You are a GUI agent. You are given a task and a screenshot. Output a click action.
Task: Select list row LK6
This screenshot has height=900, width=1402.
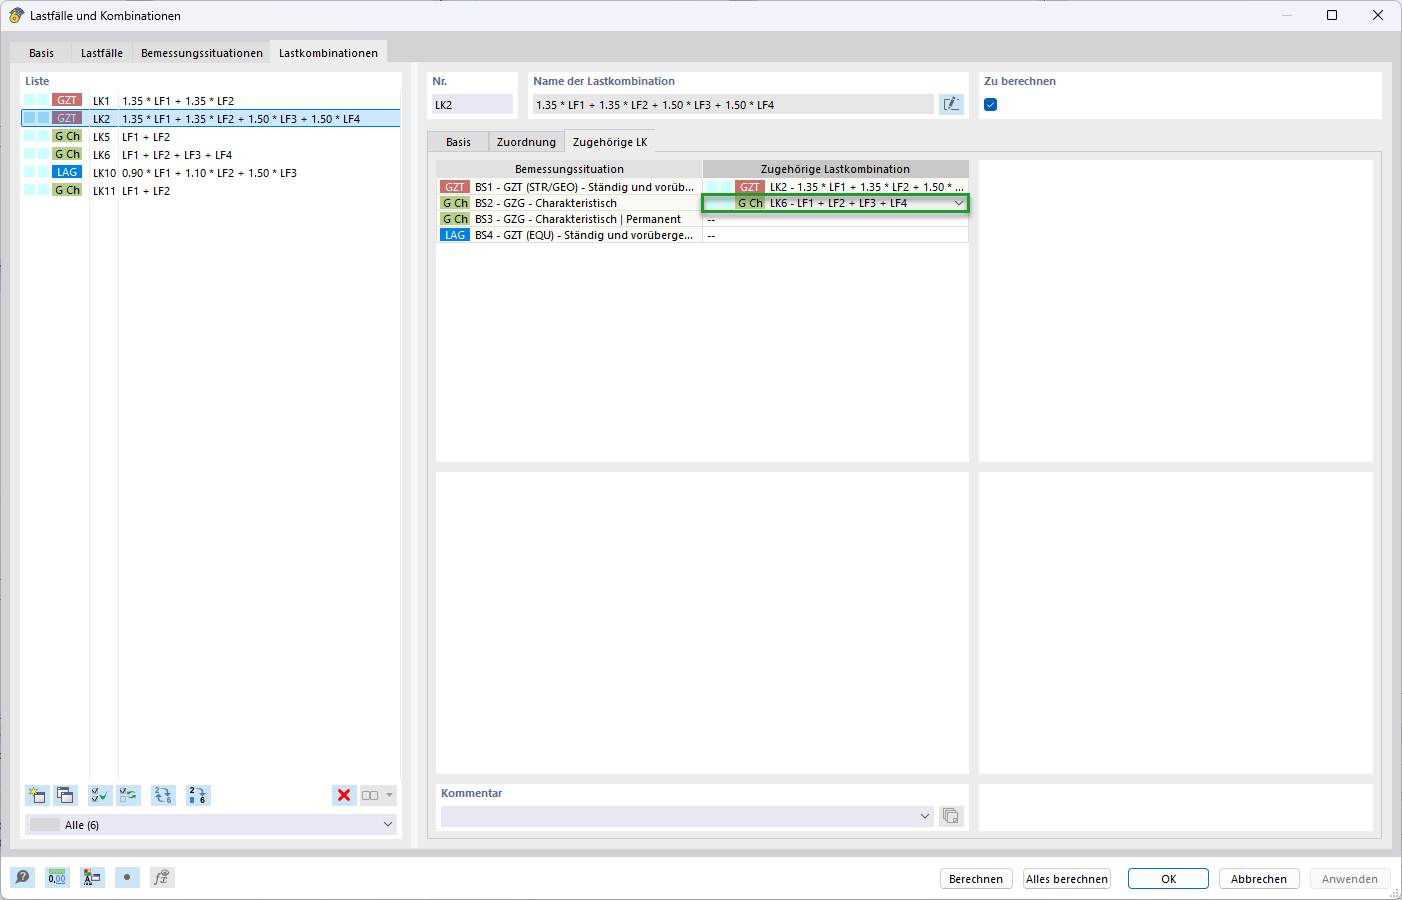[211, 155]
